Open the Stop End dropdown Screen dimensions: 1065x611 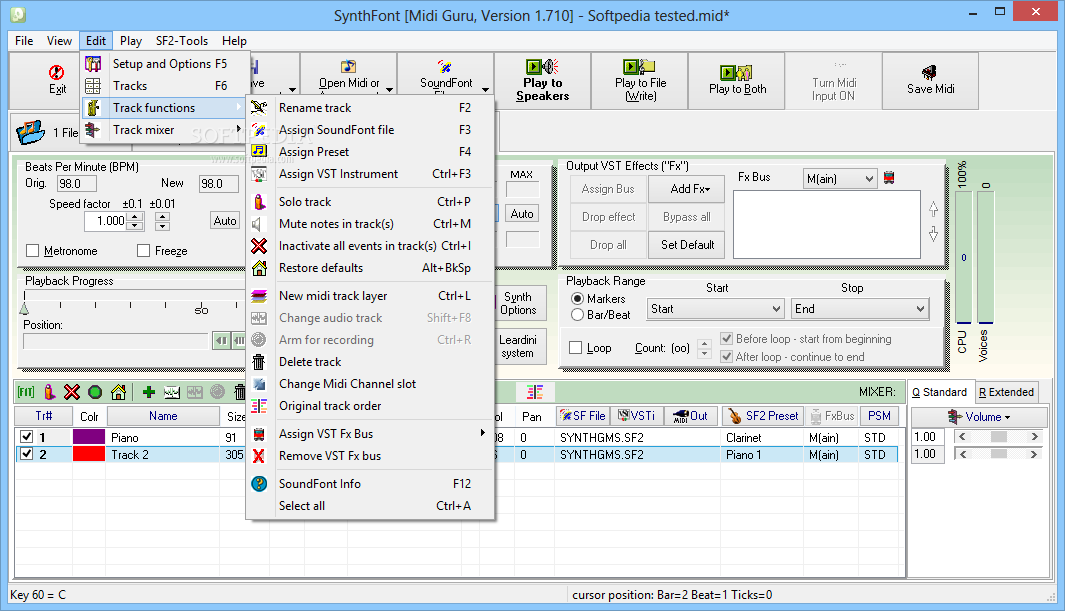point(859,309)
